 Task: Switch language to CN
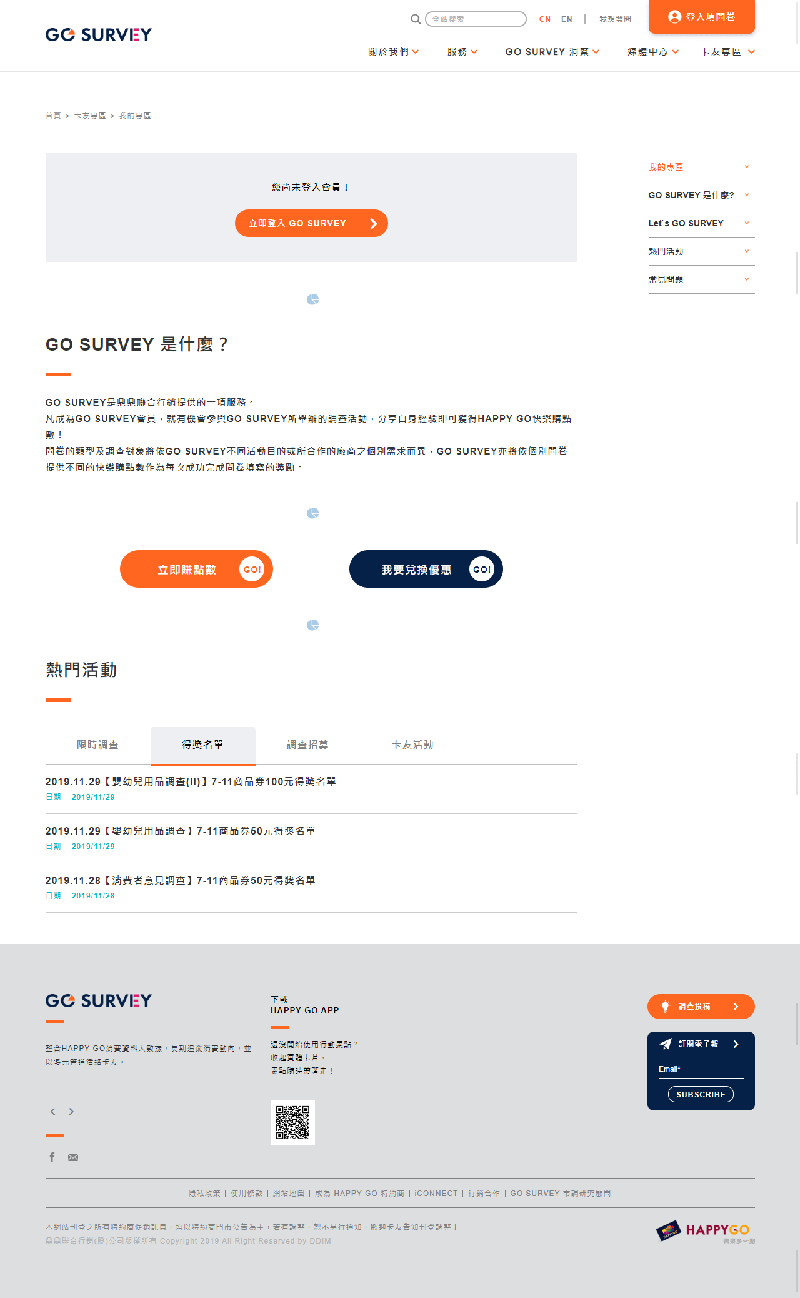545,19
